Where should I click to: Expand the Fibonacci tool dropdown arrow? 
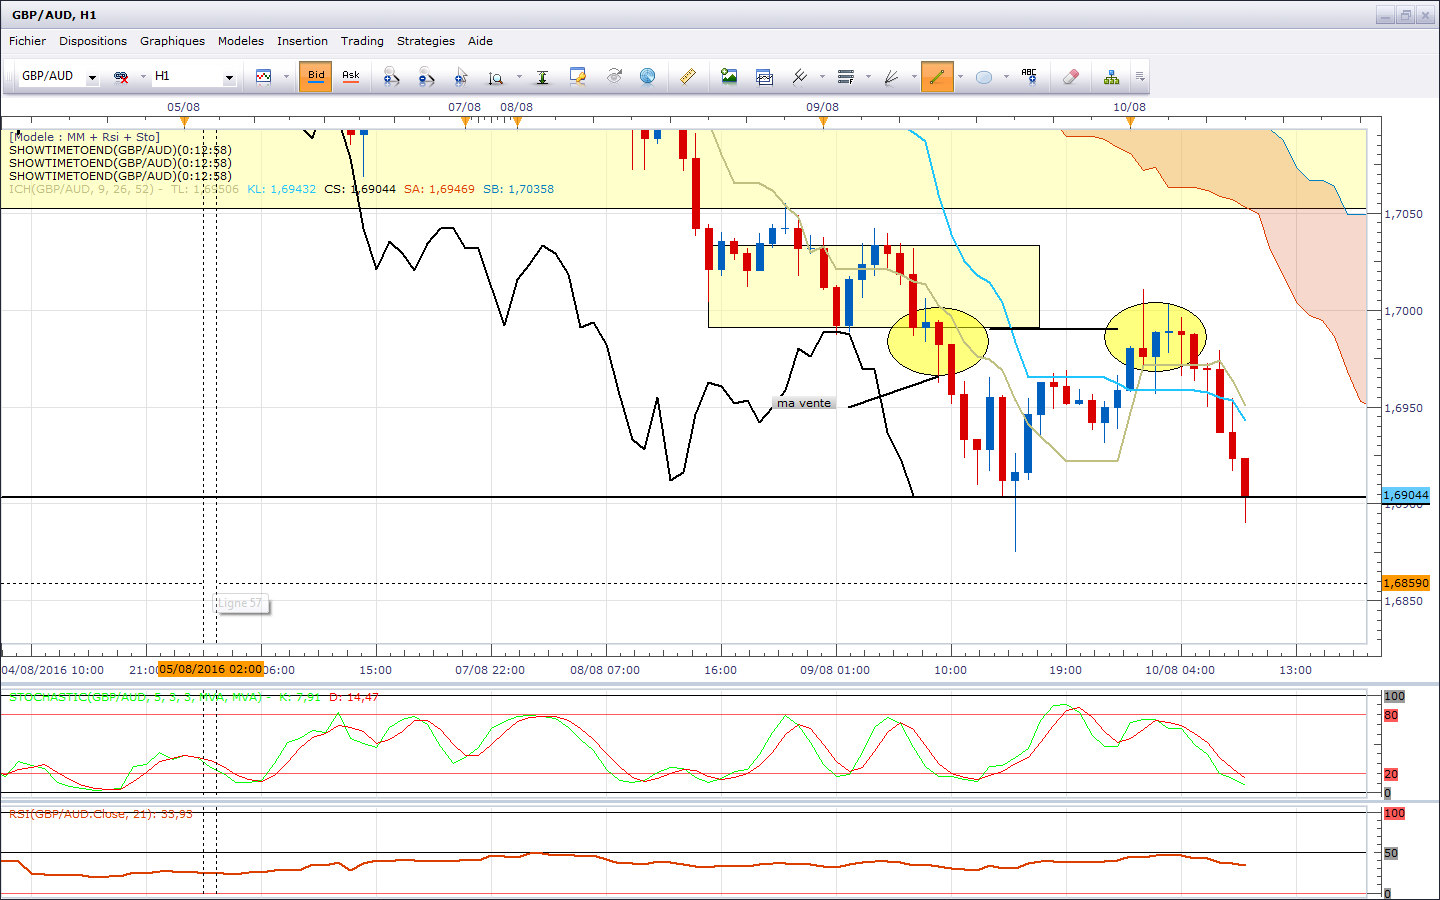point(868,76)
